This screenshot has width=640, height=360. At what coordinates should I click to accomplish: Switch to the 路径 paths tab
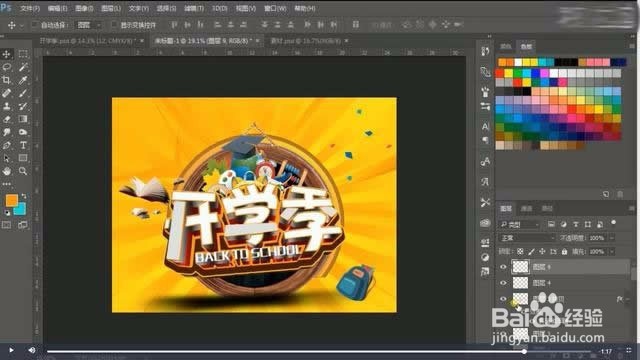[x=547, y=209]
